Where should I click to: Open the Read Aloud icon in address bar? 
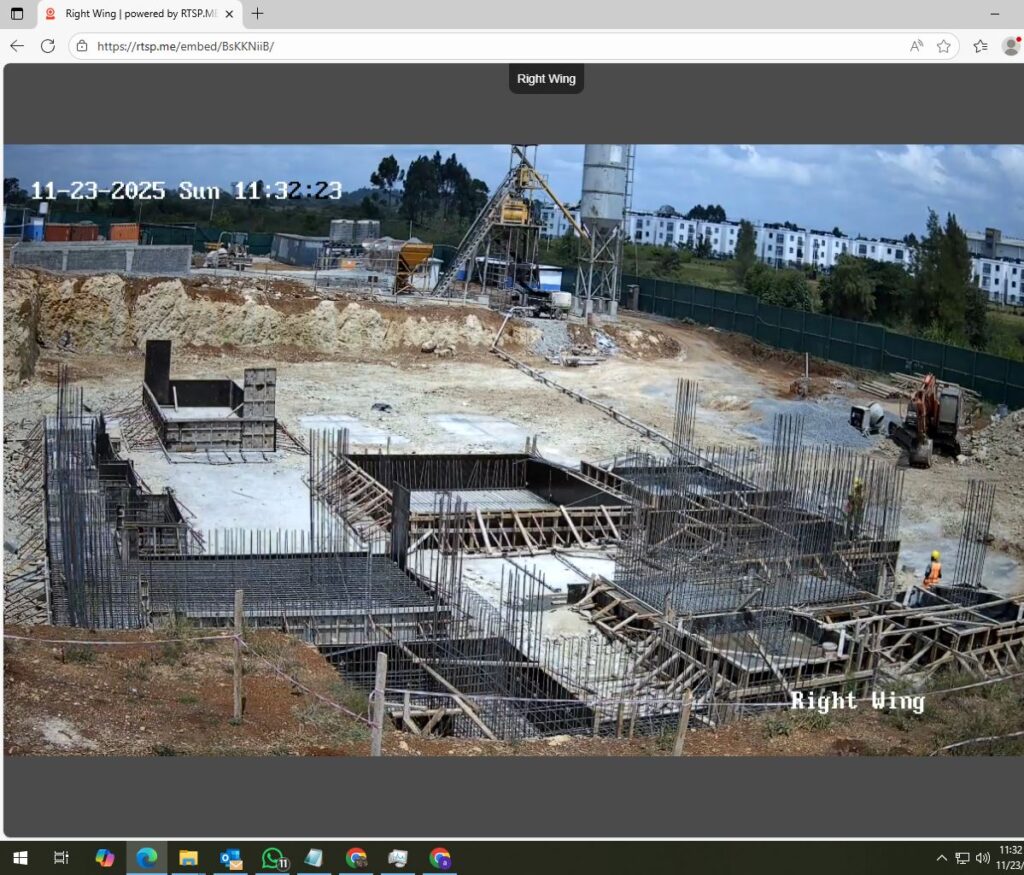click(x=916, y=46)
